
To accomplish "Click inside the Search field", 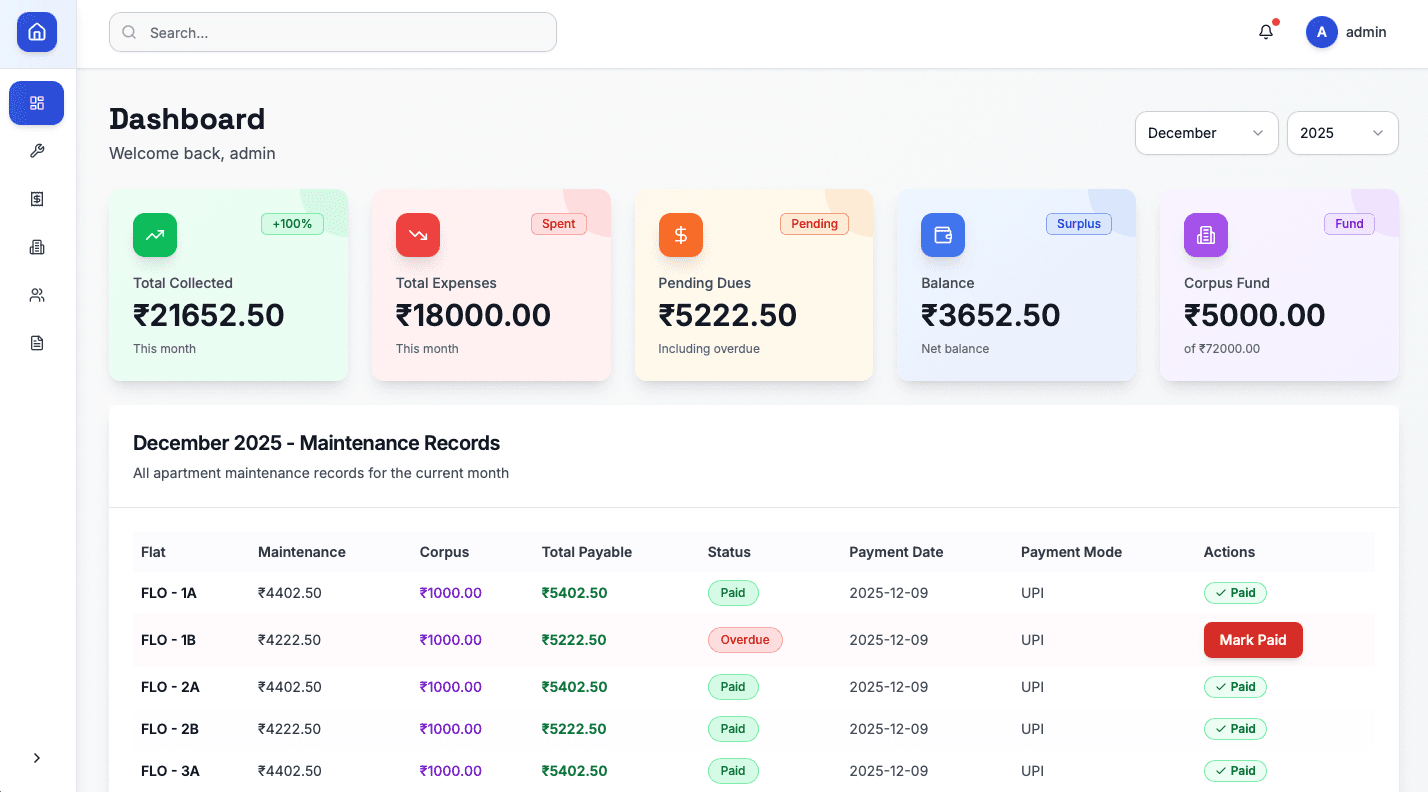I will pyautogui.click(x=332, y=31).
